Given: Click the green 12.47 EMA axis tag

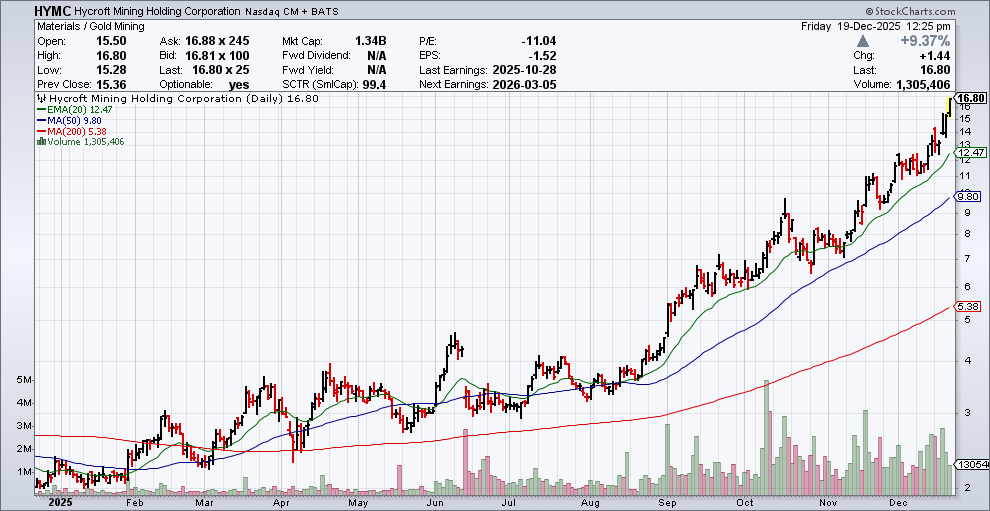Looking at the screenshot, I should (x=970, y=153).
